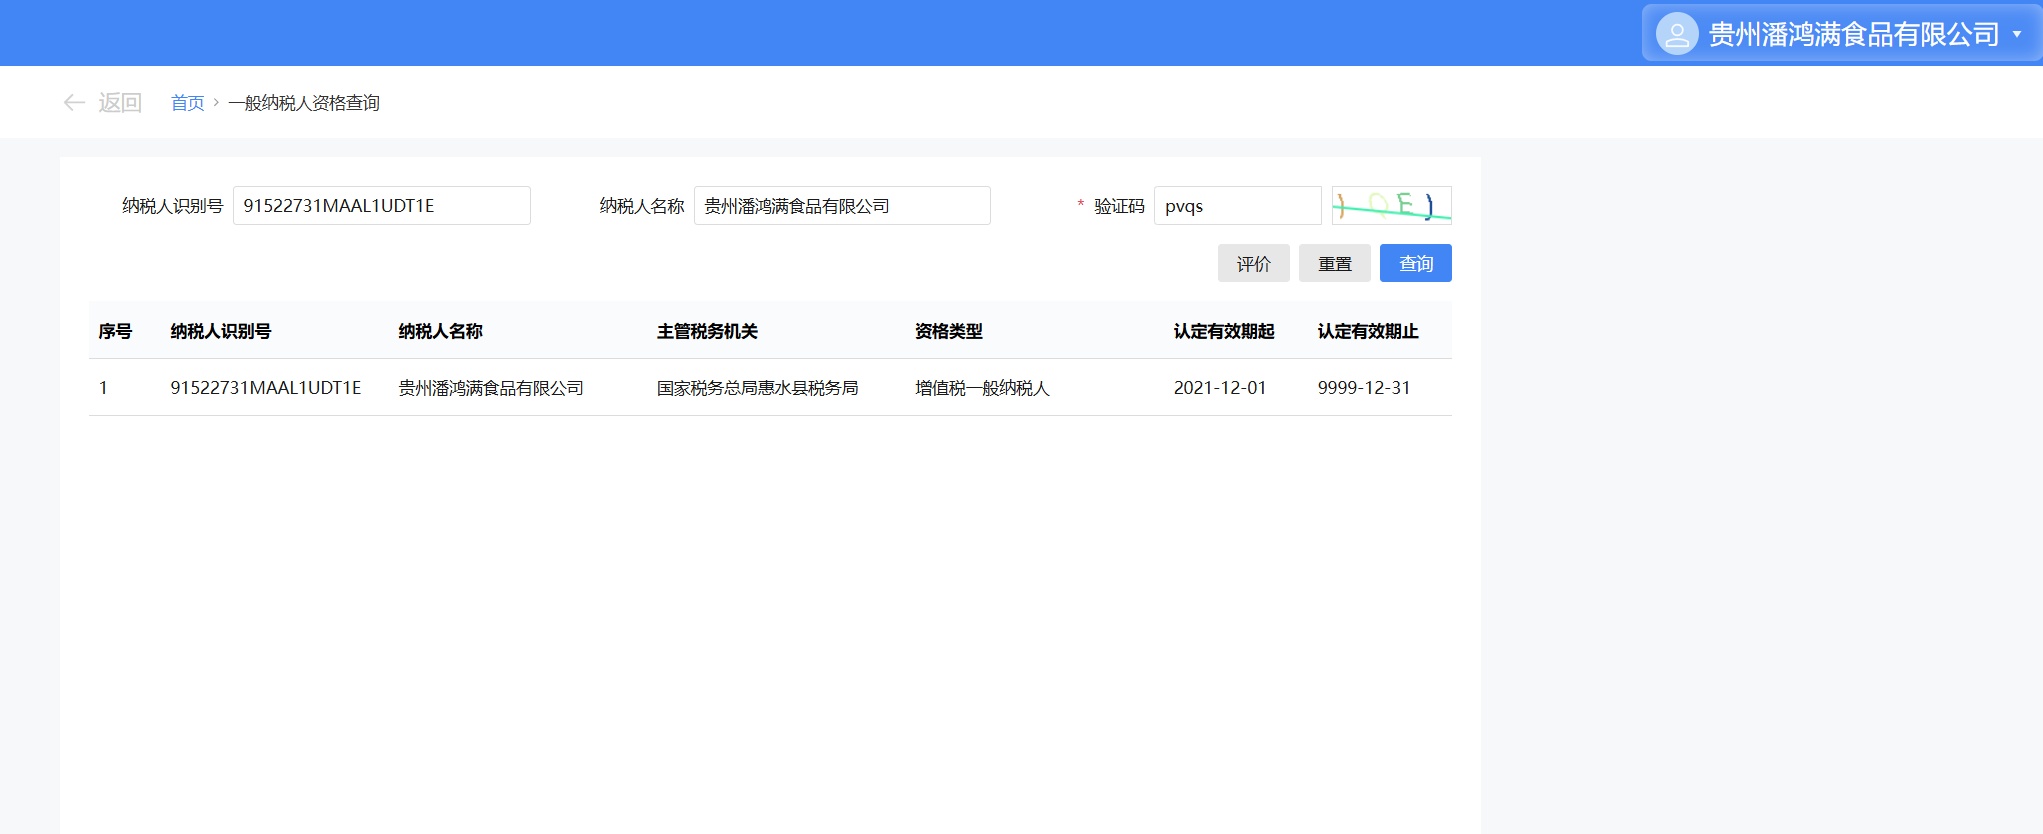Expand the account dropdown caret
Screen dimensions: 2043x834
click(x=2017, y=34)
